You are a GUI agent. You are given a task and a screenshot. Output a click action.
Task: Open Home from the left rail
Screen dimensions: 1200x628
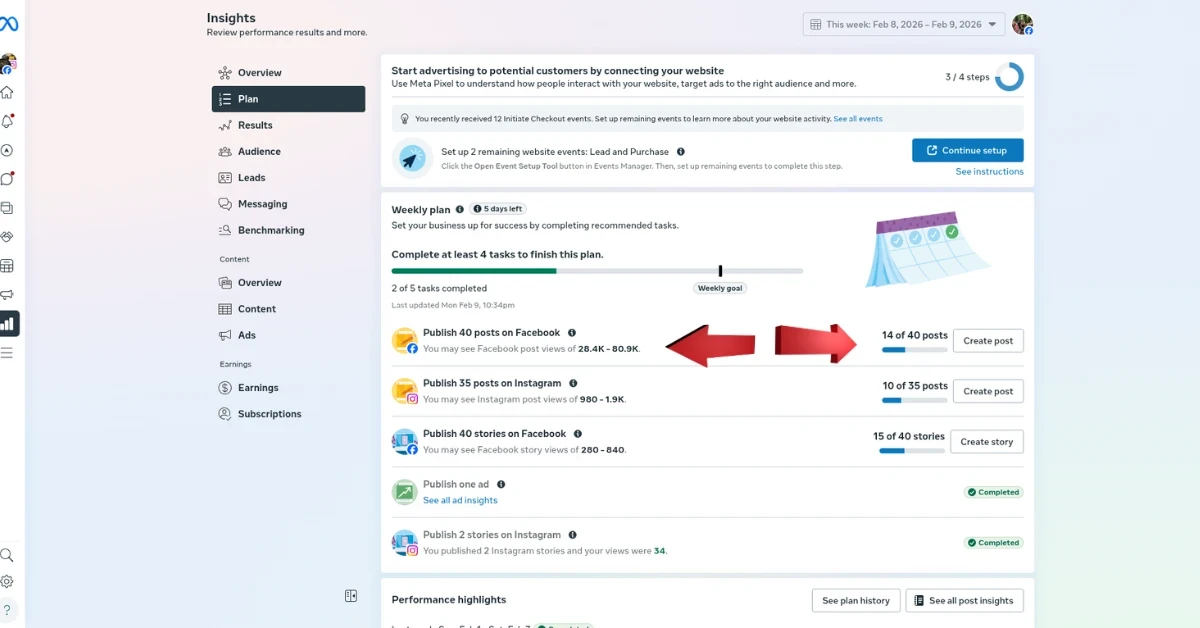[x=7, y=93]
